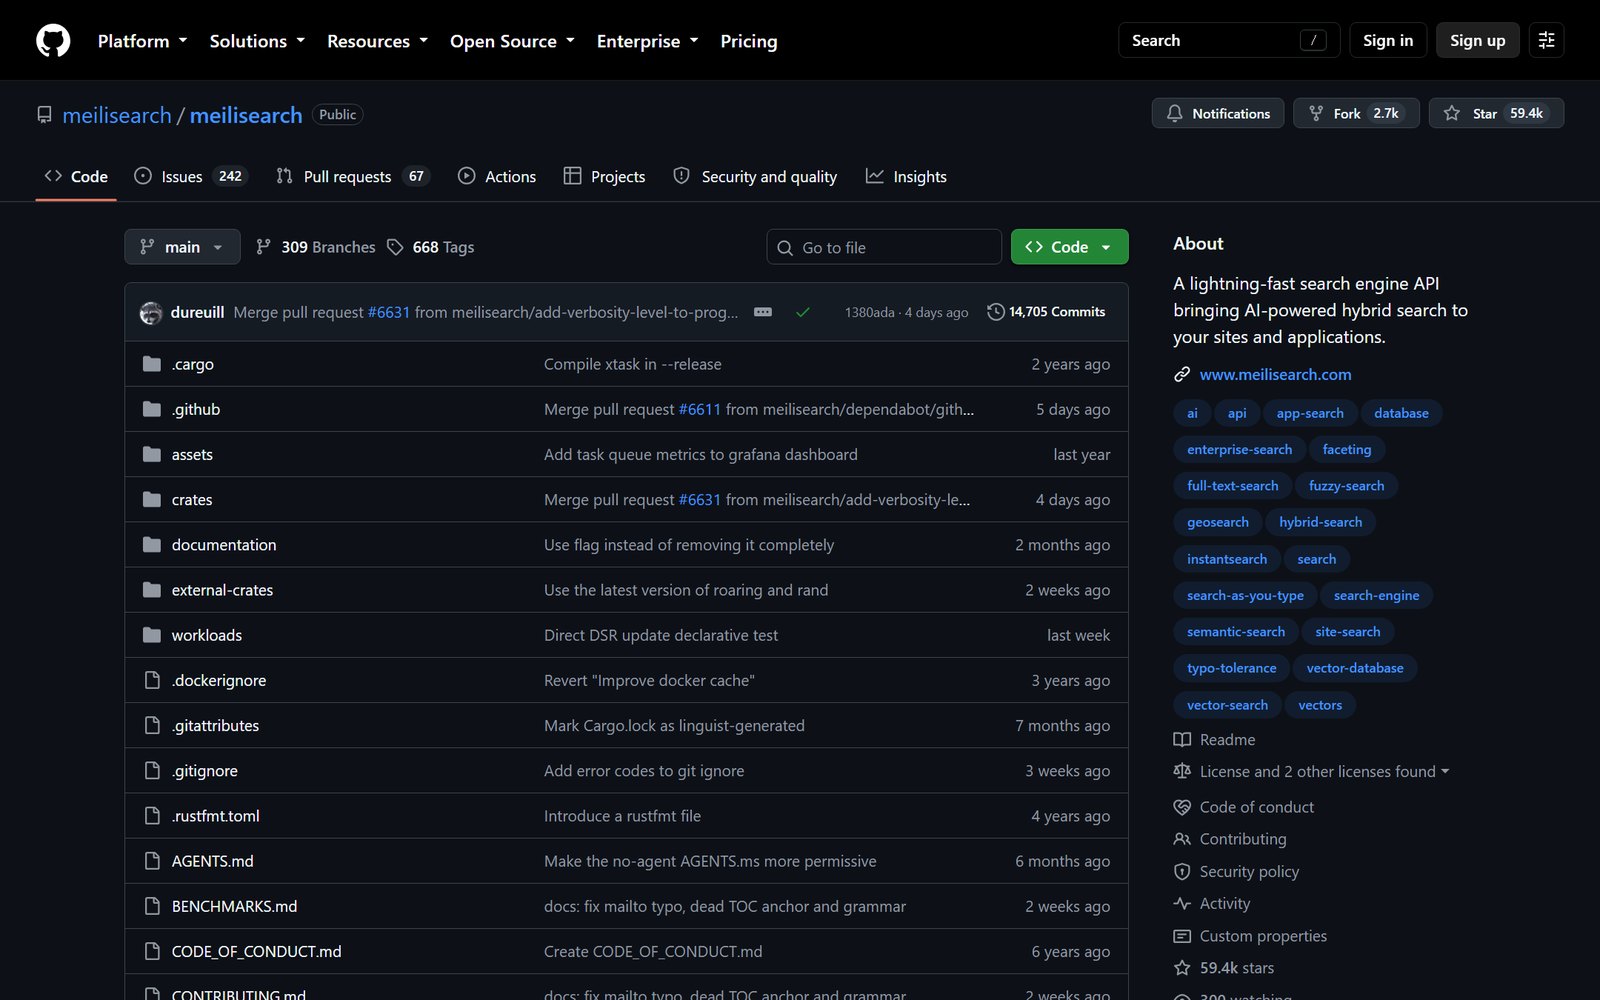This screenshot has height=1000, width=1600.
Task: Switch to the Insights tab
Action: coord(906,176)
